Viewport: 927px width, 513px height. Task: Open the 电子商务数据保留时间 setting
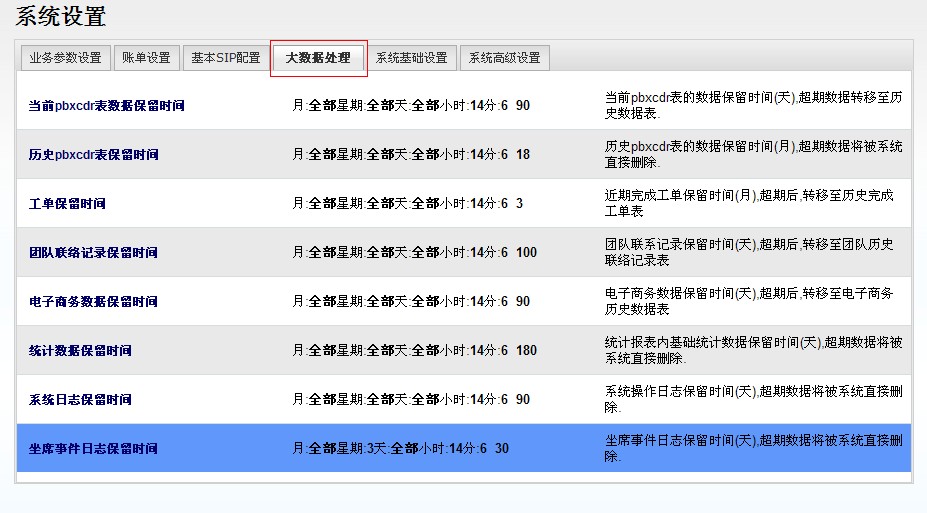point(93,302)
